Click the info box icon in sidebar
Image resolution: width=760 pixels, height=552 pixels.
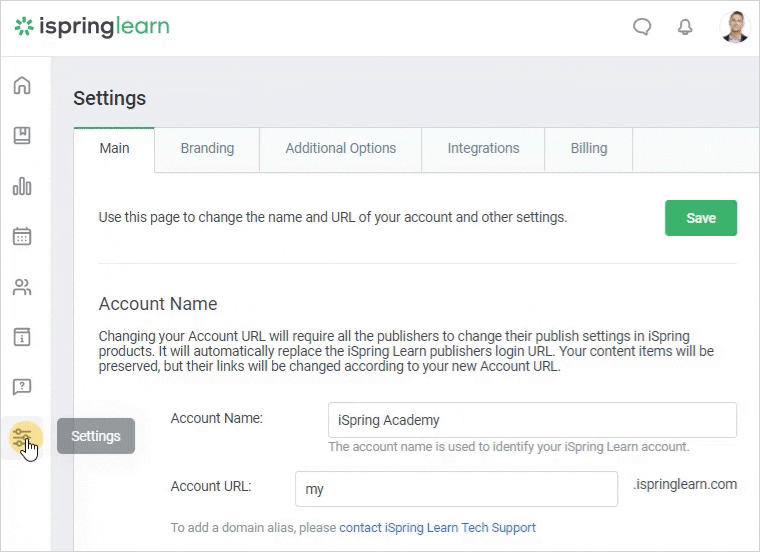(x=22, y=337)
